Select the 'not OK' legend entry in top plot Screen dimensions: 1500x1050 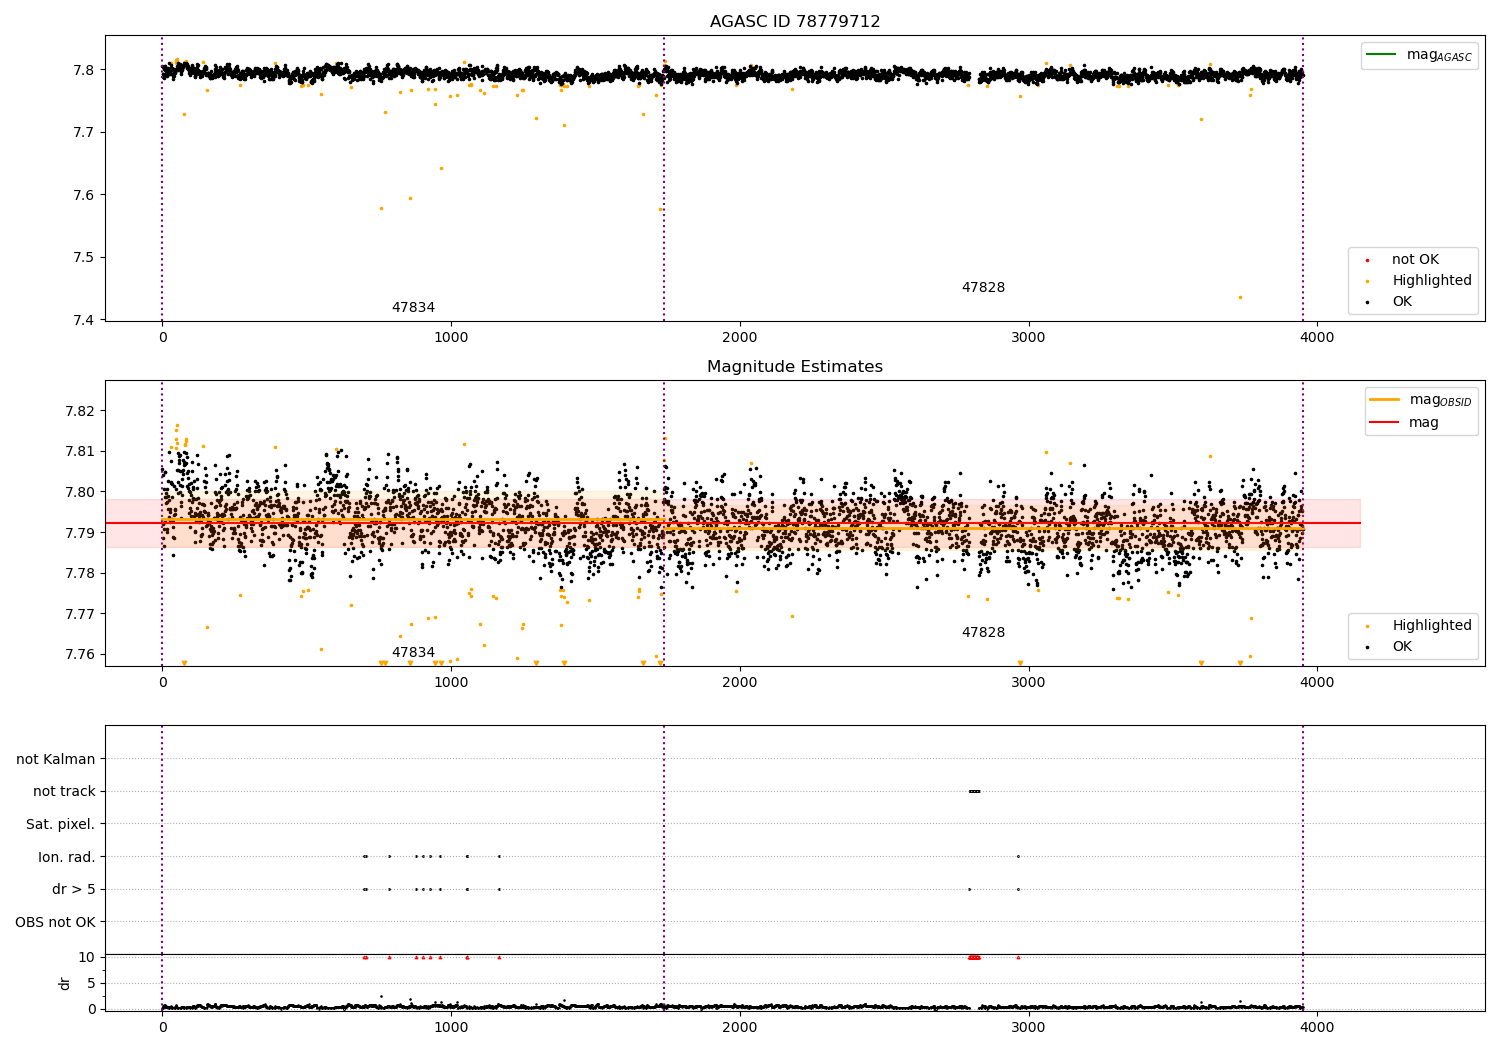pyautogui.click(x=1413, y=260)
